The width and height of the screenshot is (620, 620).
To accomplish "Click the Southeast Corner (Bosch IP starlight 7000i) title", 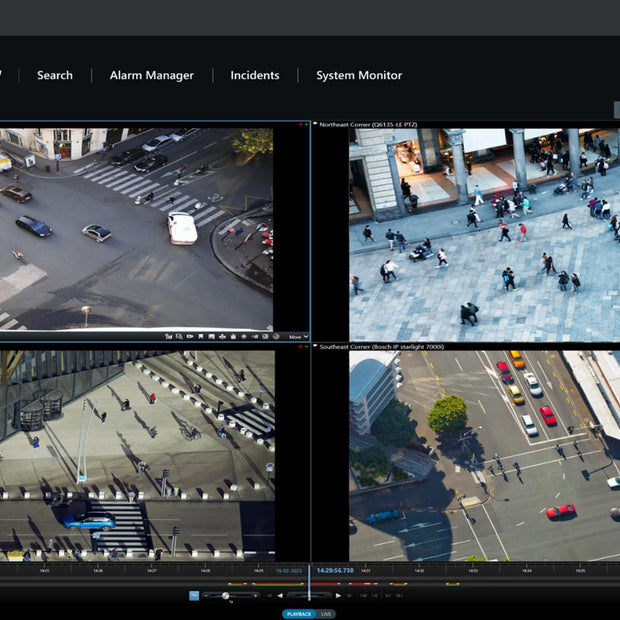I will 382,347.
